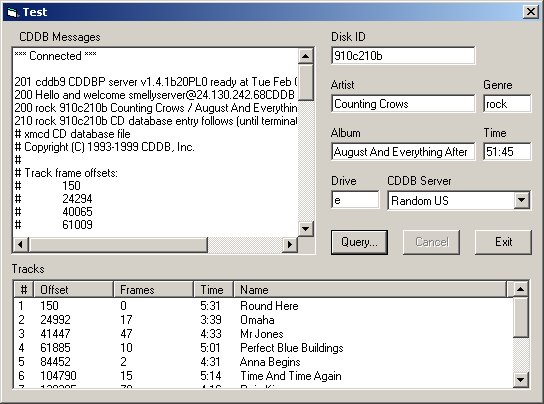Click the Tracks list scroll up arrow

(x=520, y=289)
